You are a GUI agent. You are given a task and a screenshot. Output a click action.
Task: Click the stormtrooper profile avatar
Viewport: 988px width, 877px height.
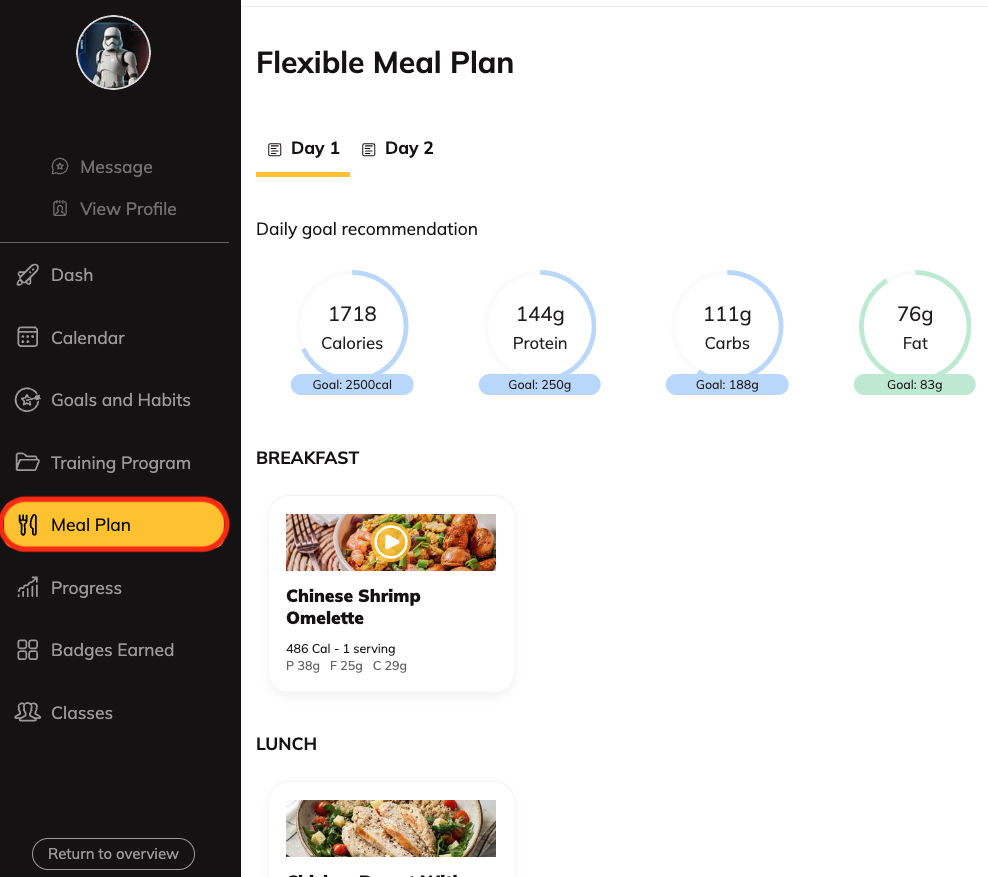tap(113, 52)
